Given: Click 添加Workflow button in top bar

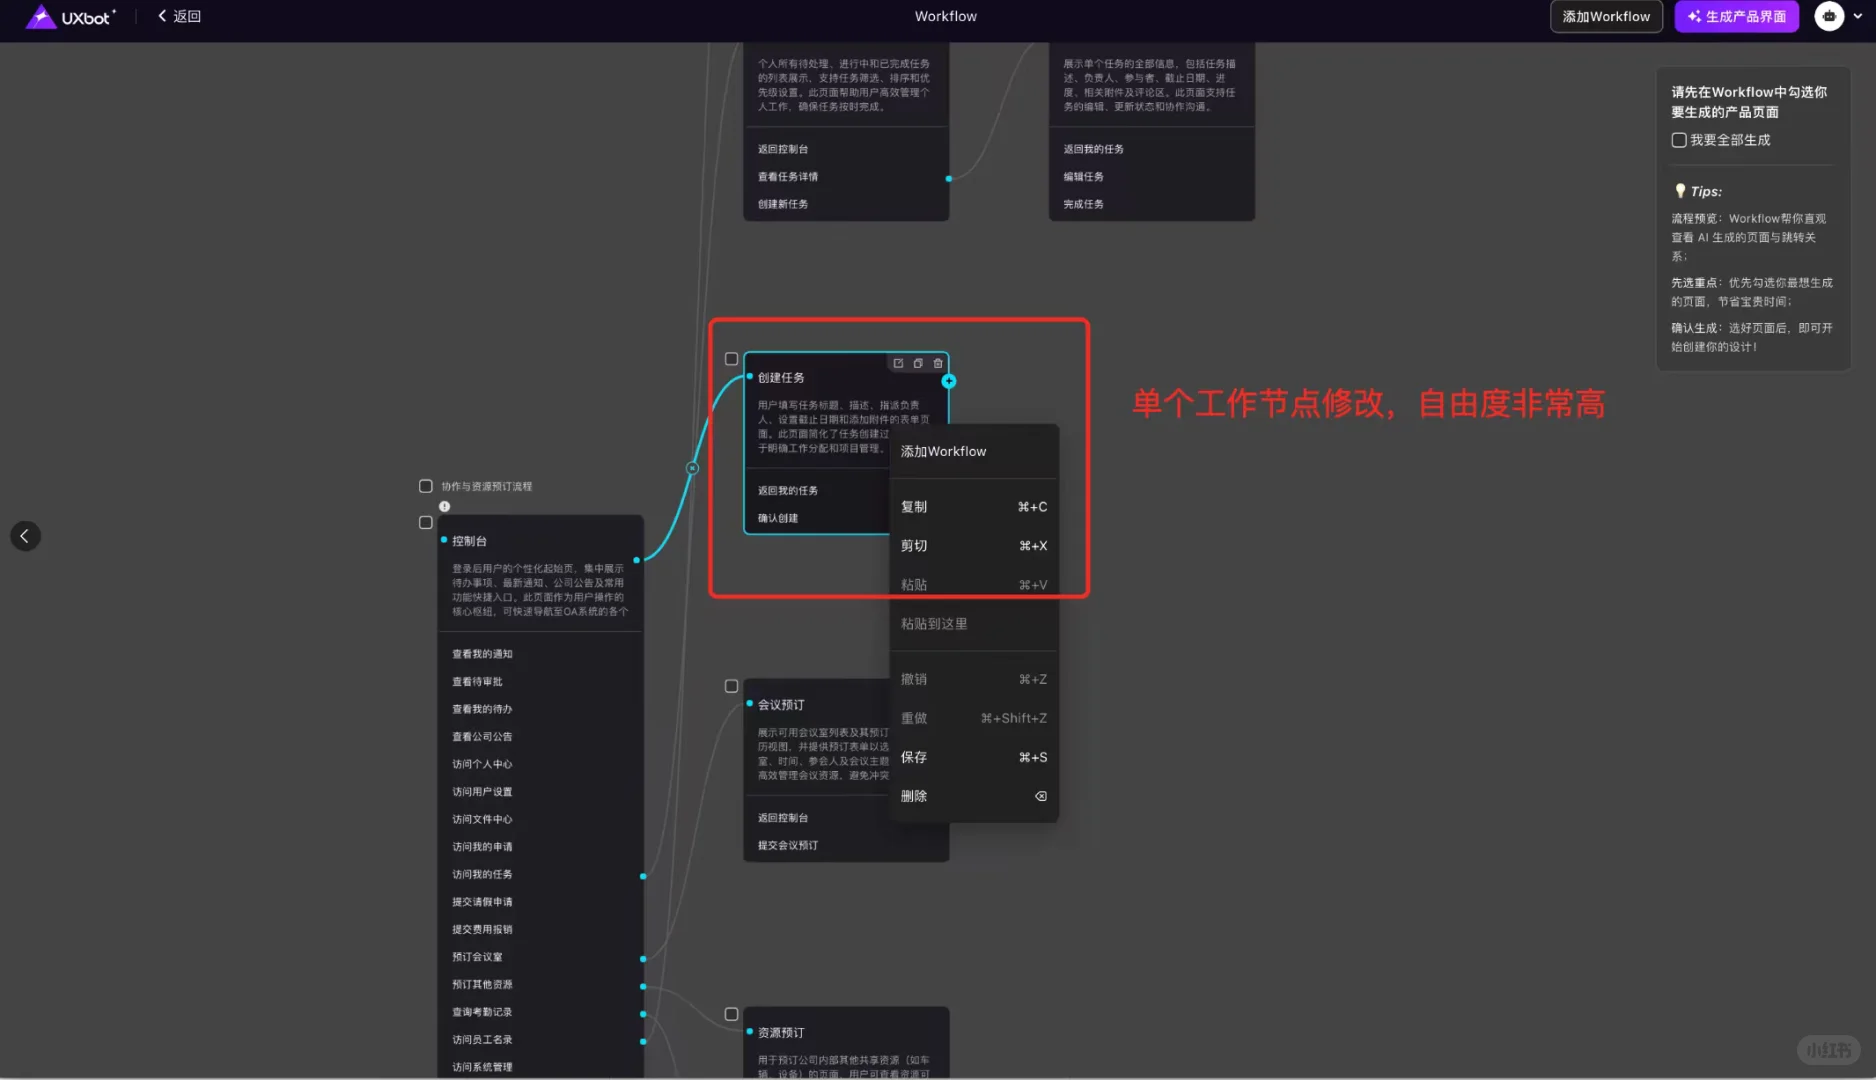Looking at the screenshot, I should tap(1606, 17).
